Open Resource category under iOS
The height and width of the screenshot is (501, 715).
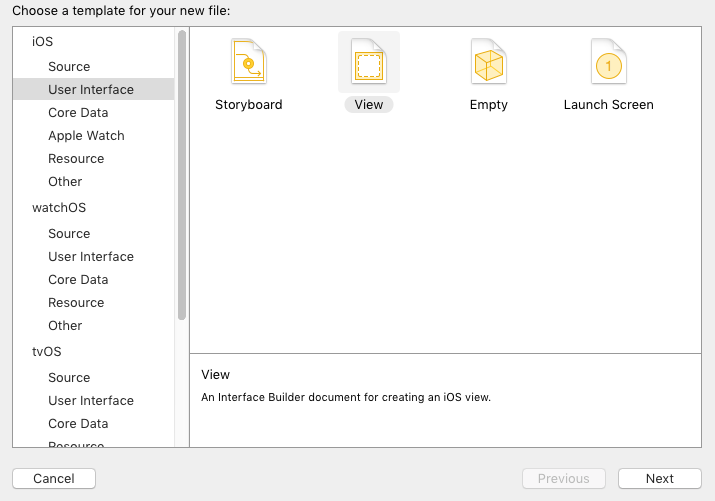coord(76,158)
